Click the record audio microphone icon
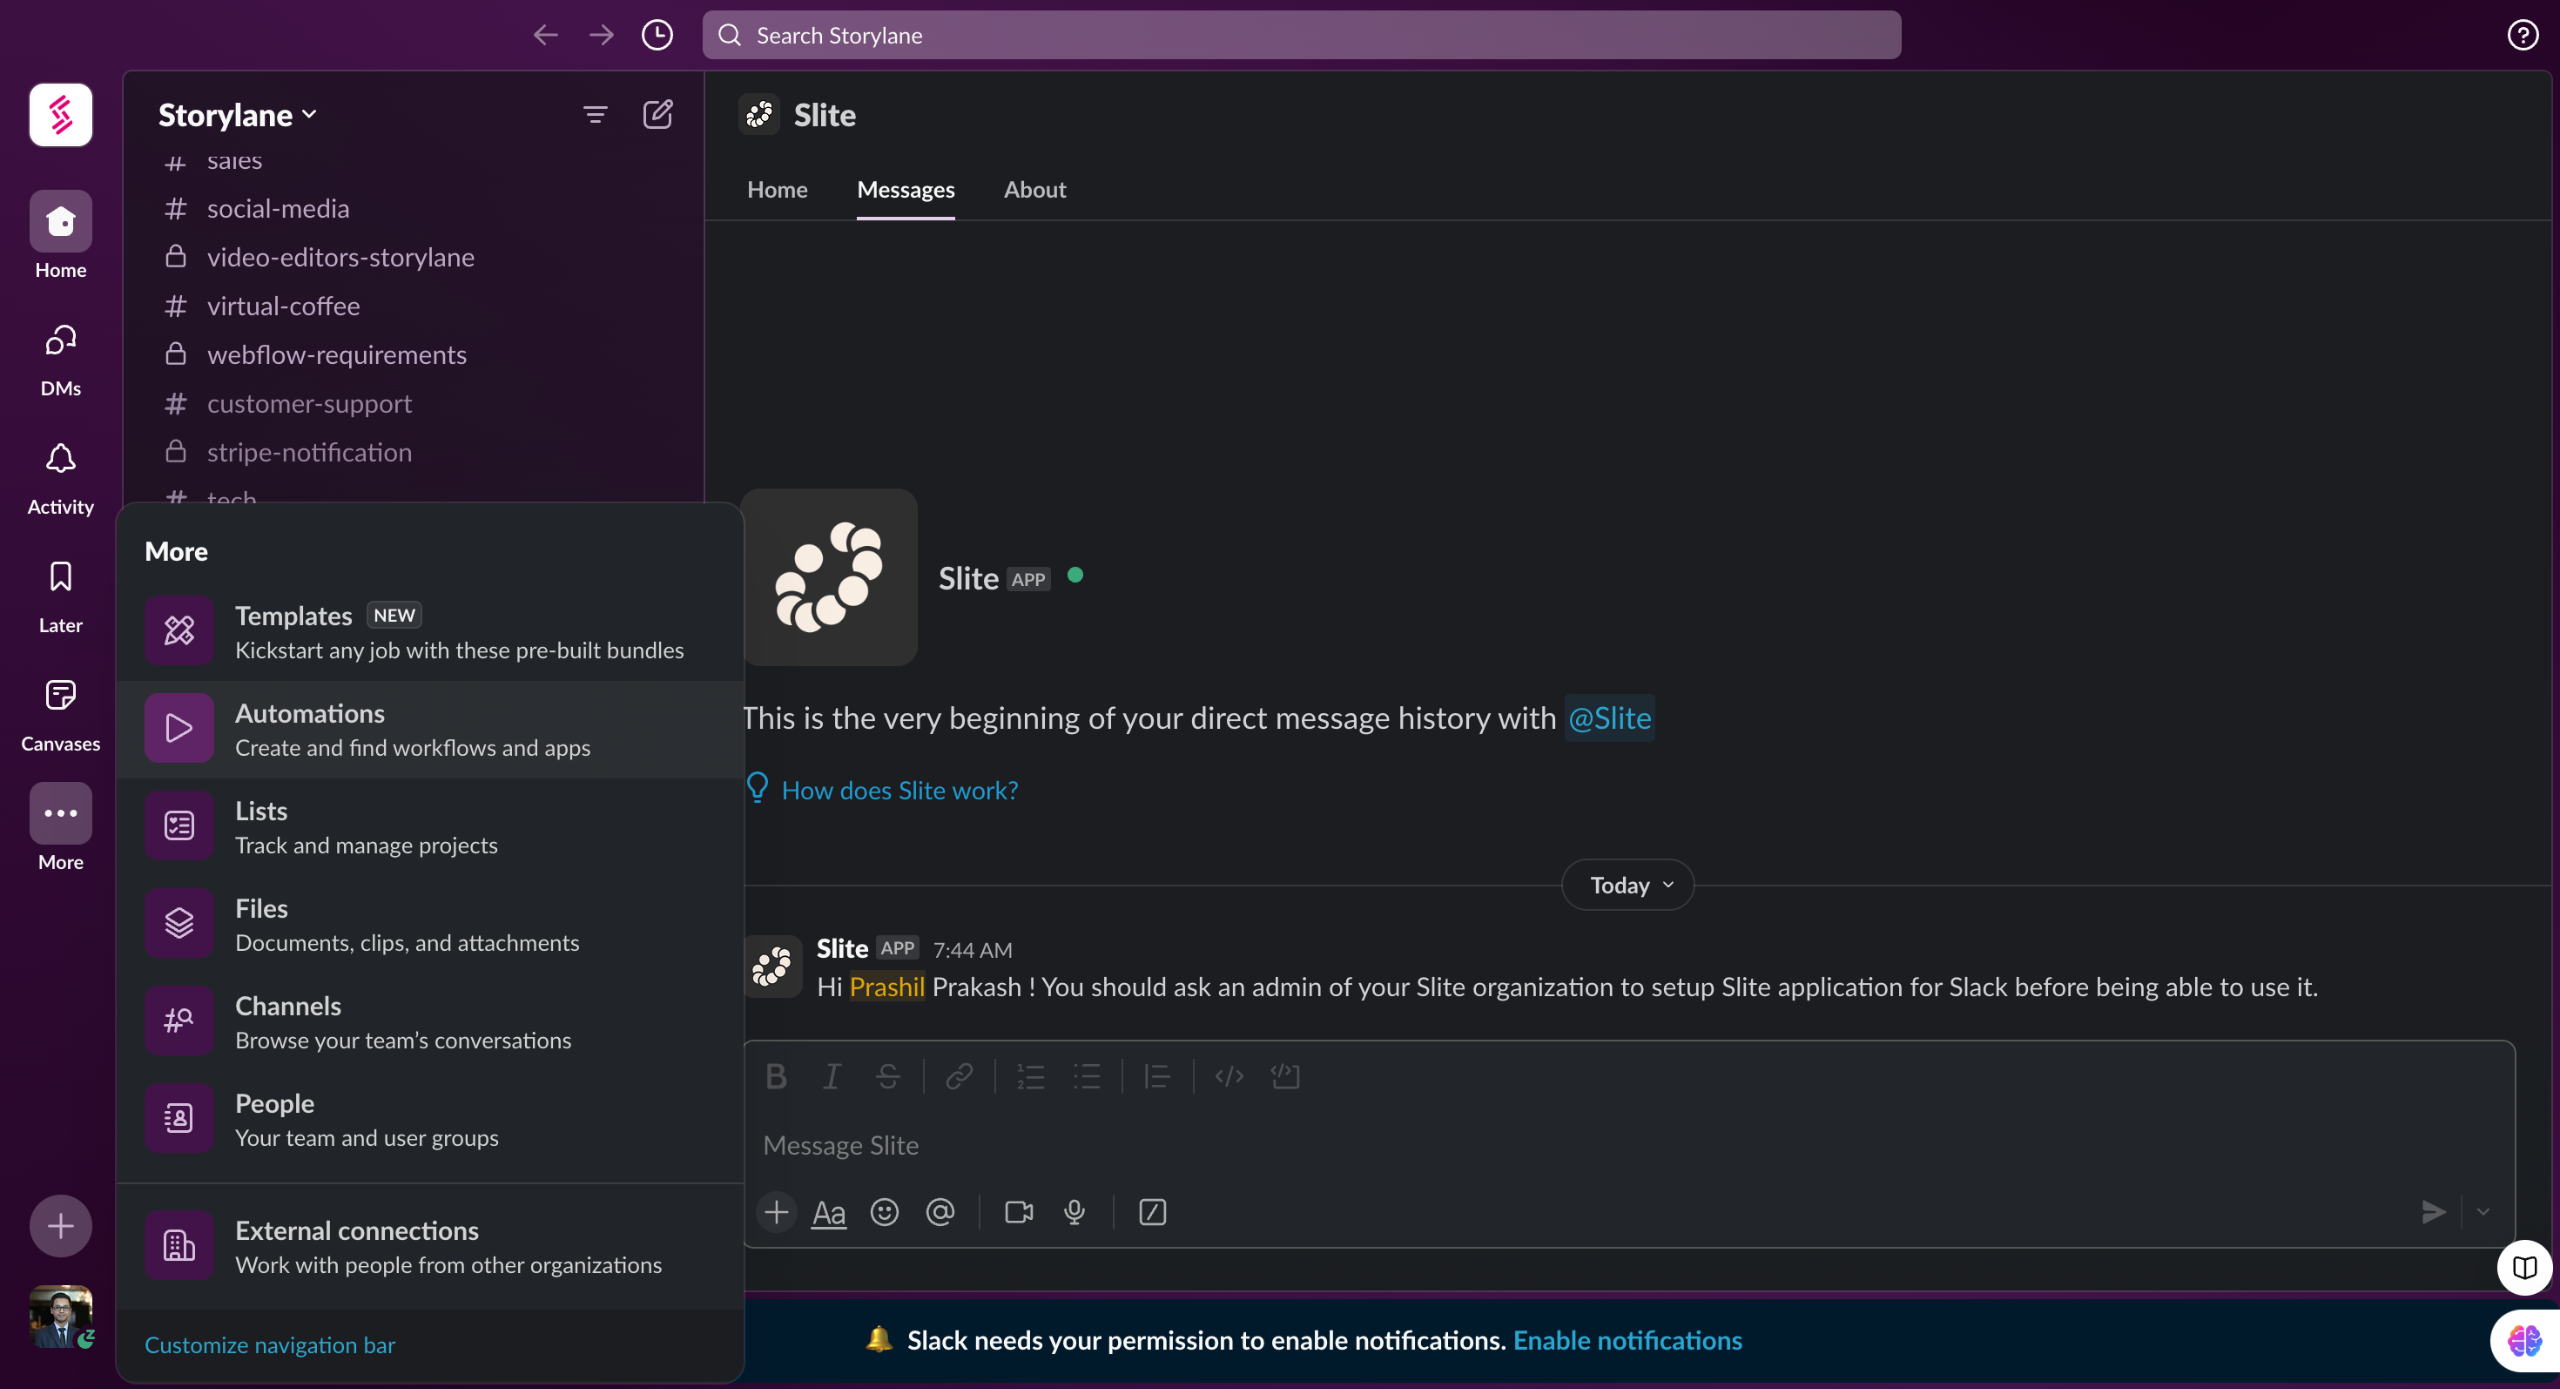 pyautogui.click(x=1075, y=1212)
